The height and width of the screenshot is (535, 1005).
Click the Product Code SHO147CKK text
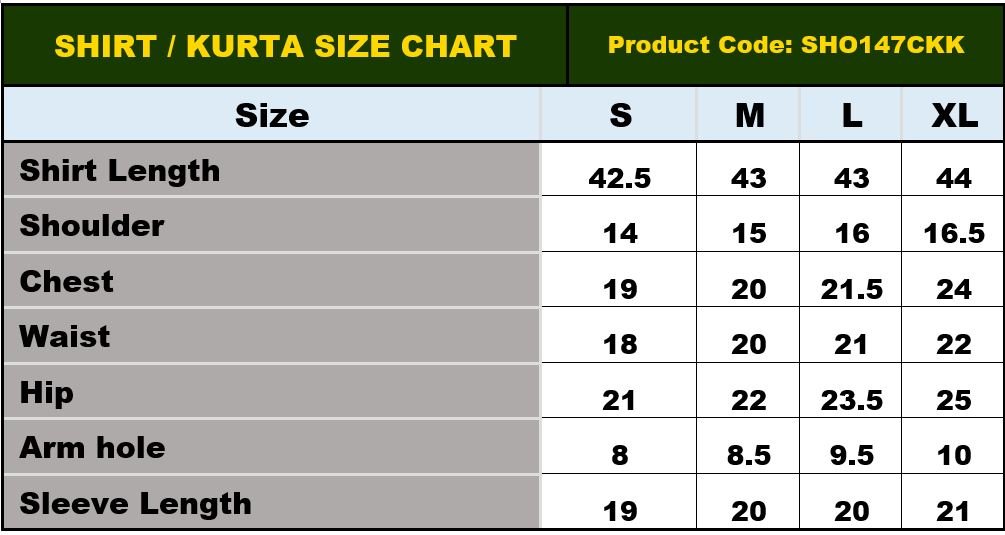click(786, 45)
